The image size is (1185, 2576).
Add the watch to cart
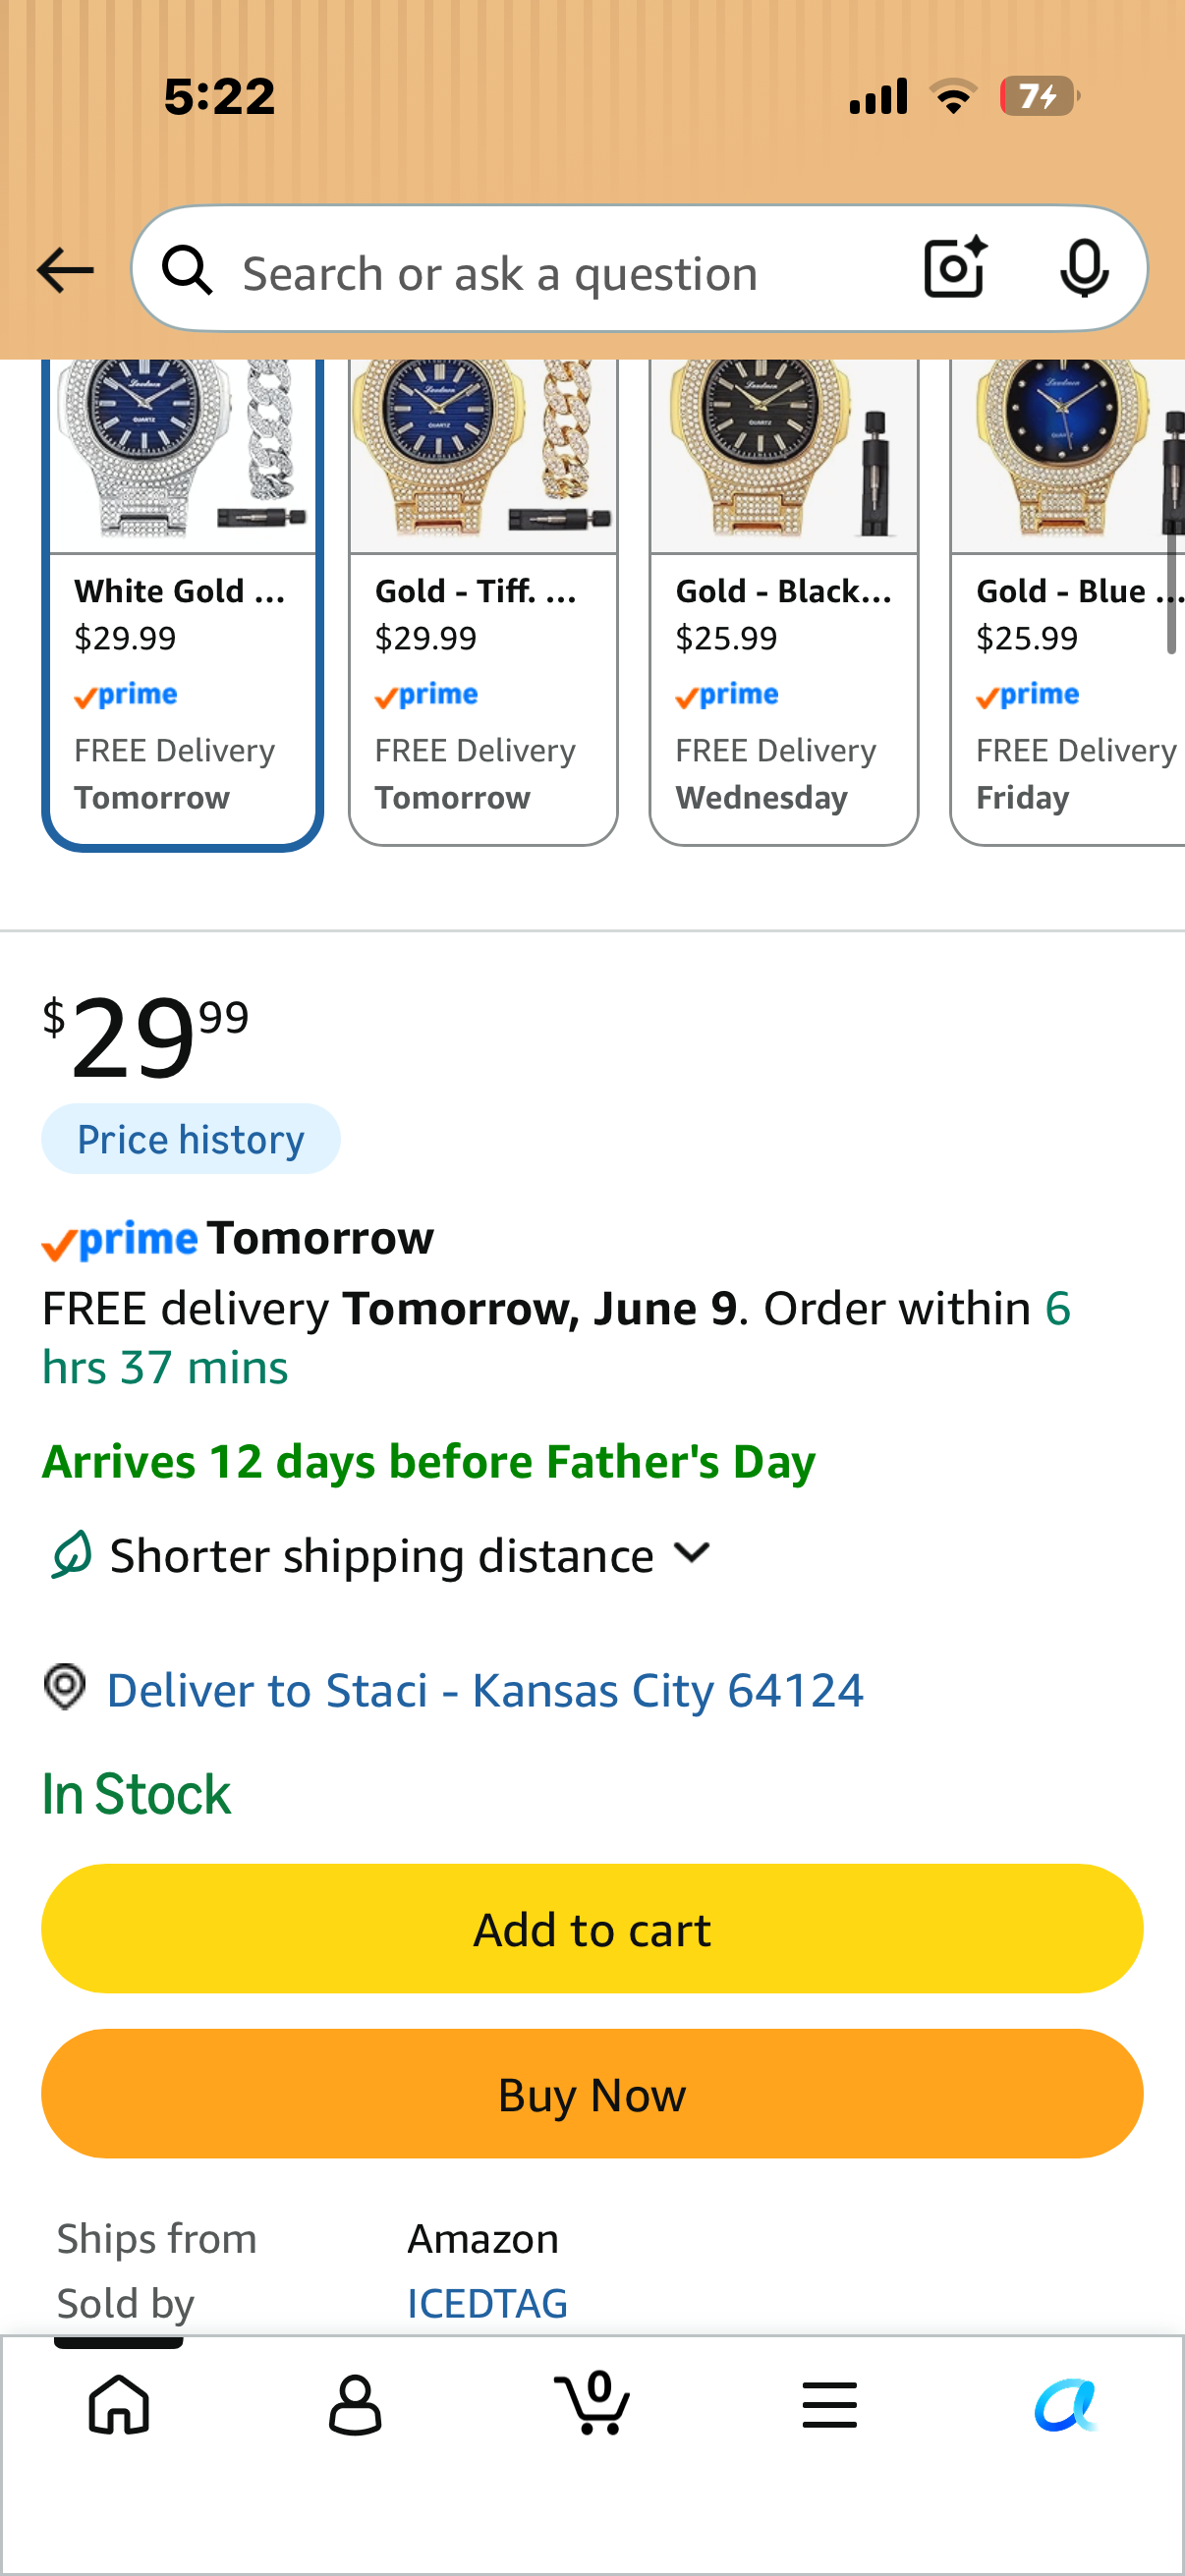pyautogui.click(x=592, y=1928)
